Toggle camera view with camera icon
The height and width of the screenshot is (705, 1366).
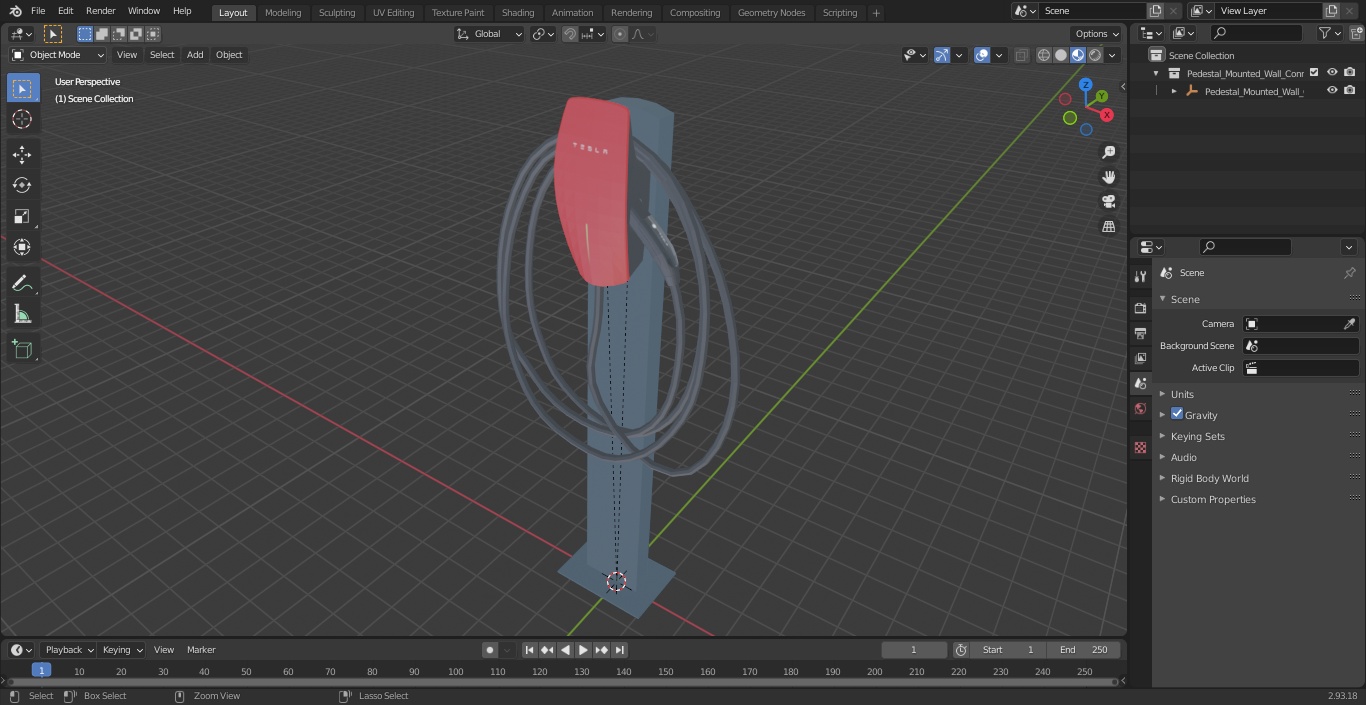coord(1108,201)
